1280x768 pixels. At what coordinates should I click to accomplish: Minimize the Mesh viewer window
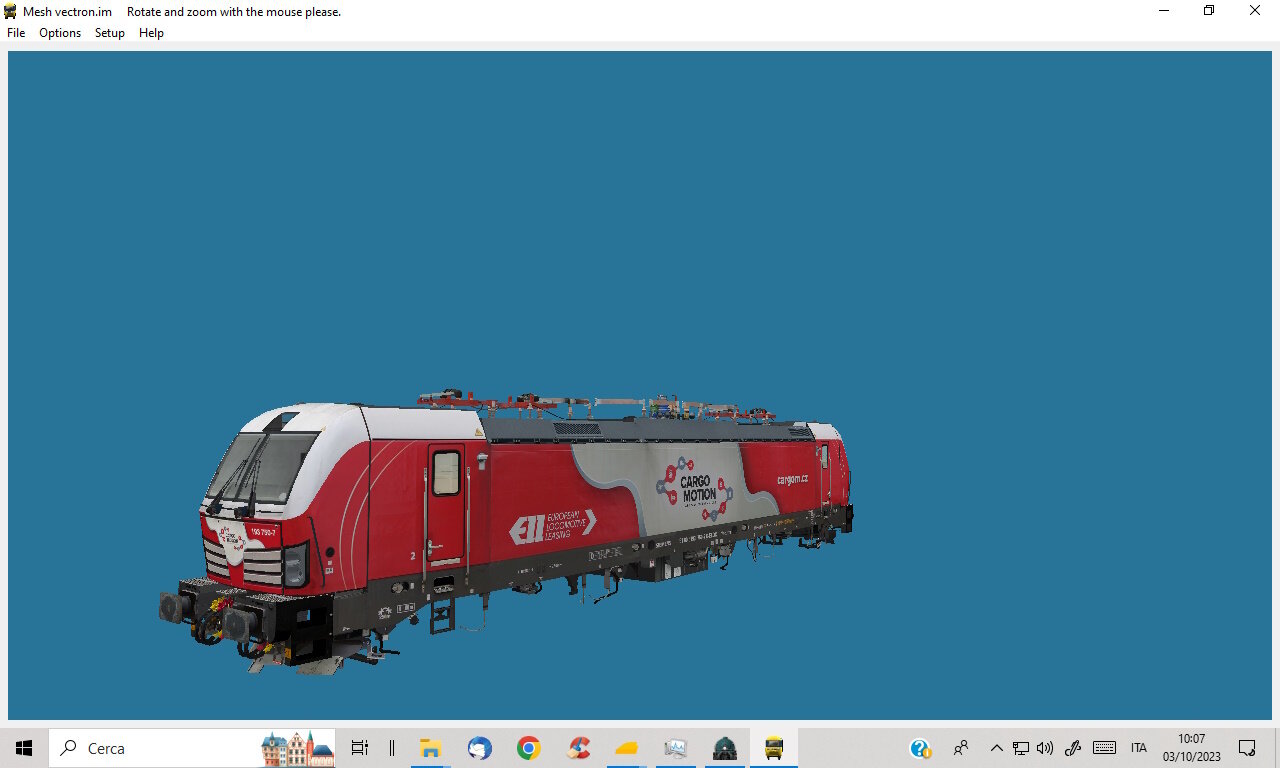click(1164, 11)
